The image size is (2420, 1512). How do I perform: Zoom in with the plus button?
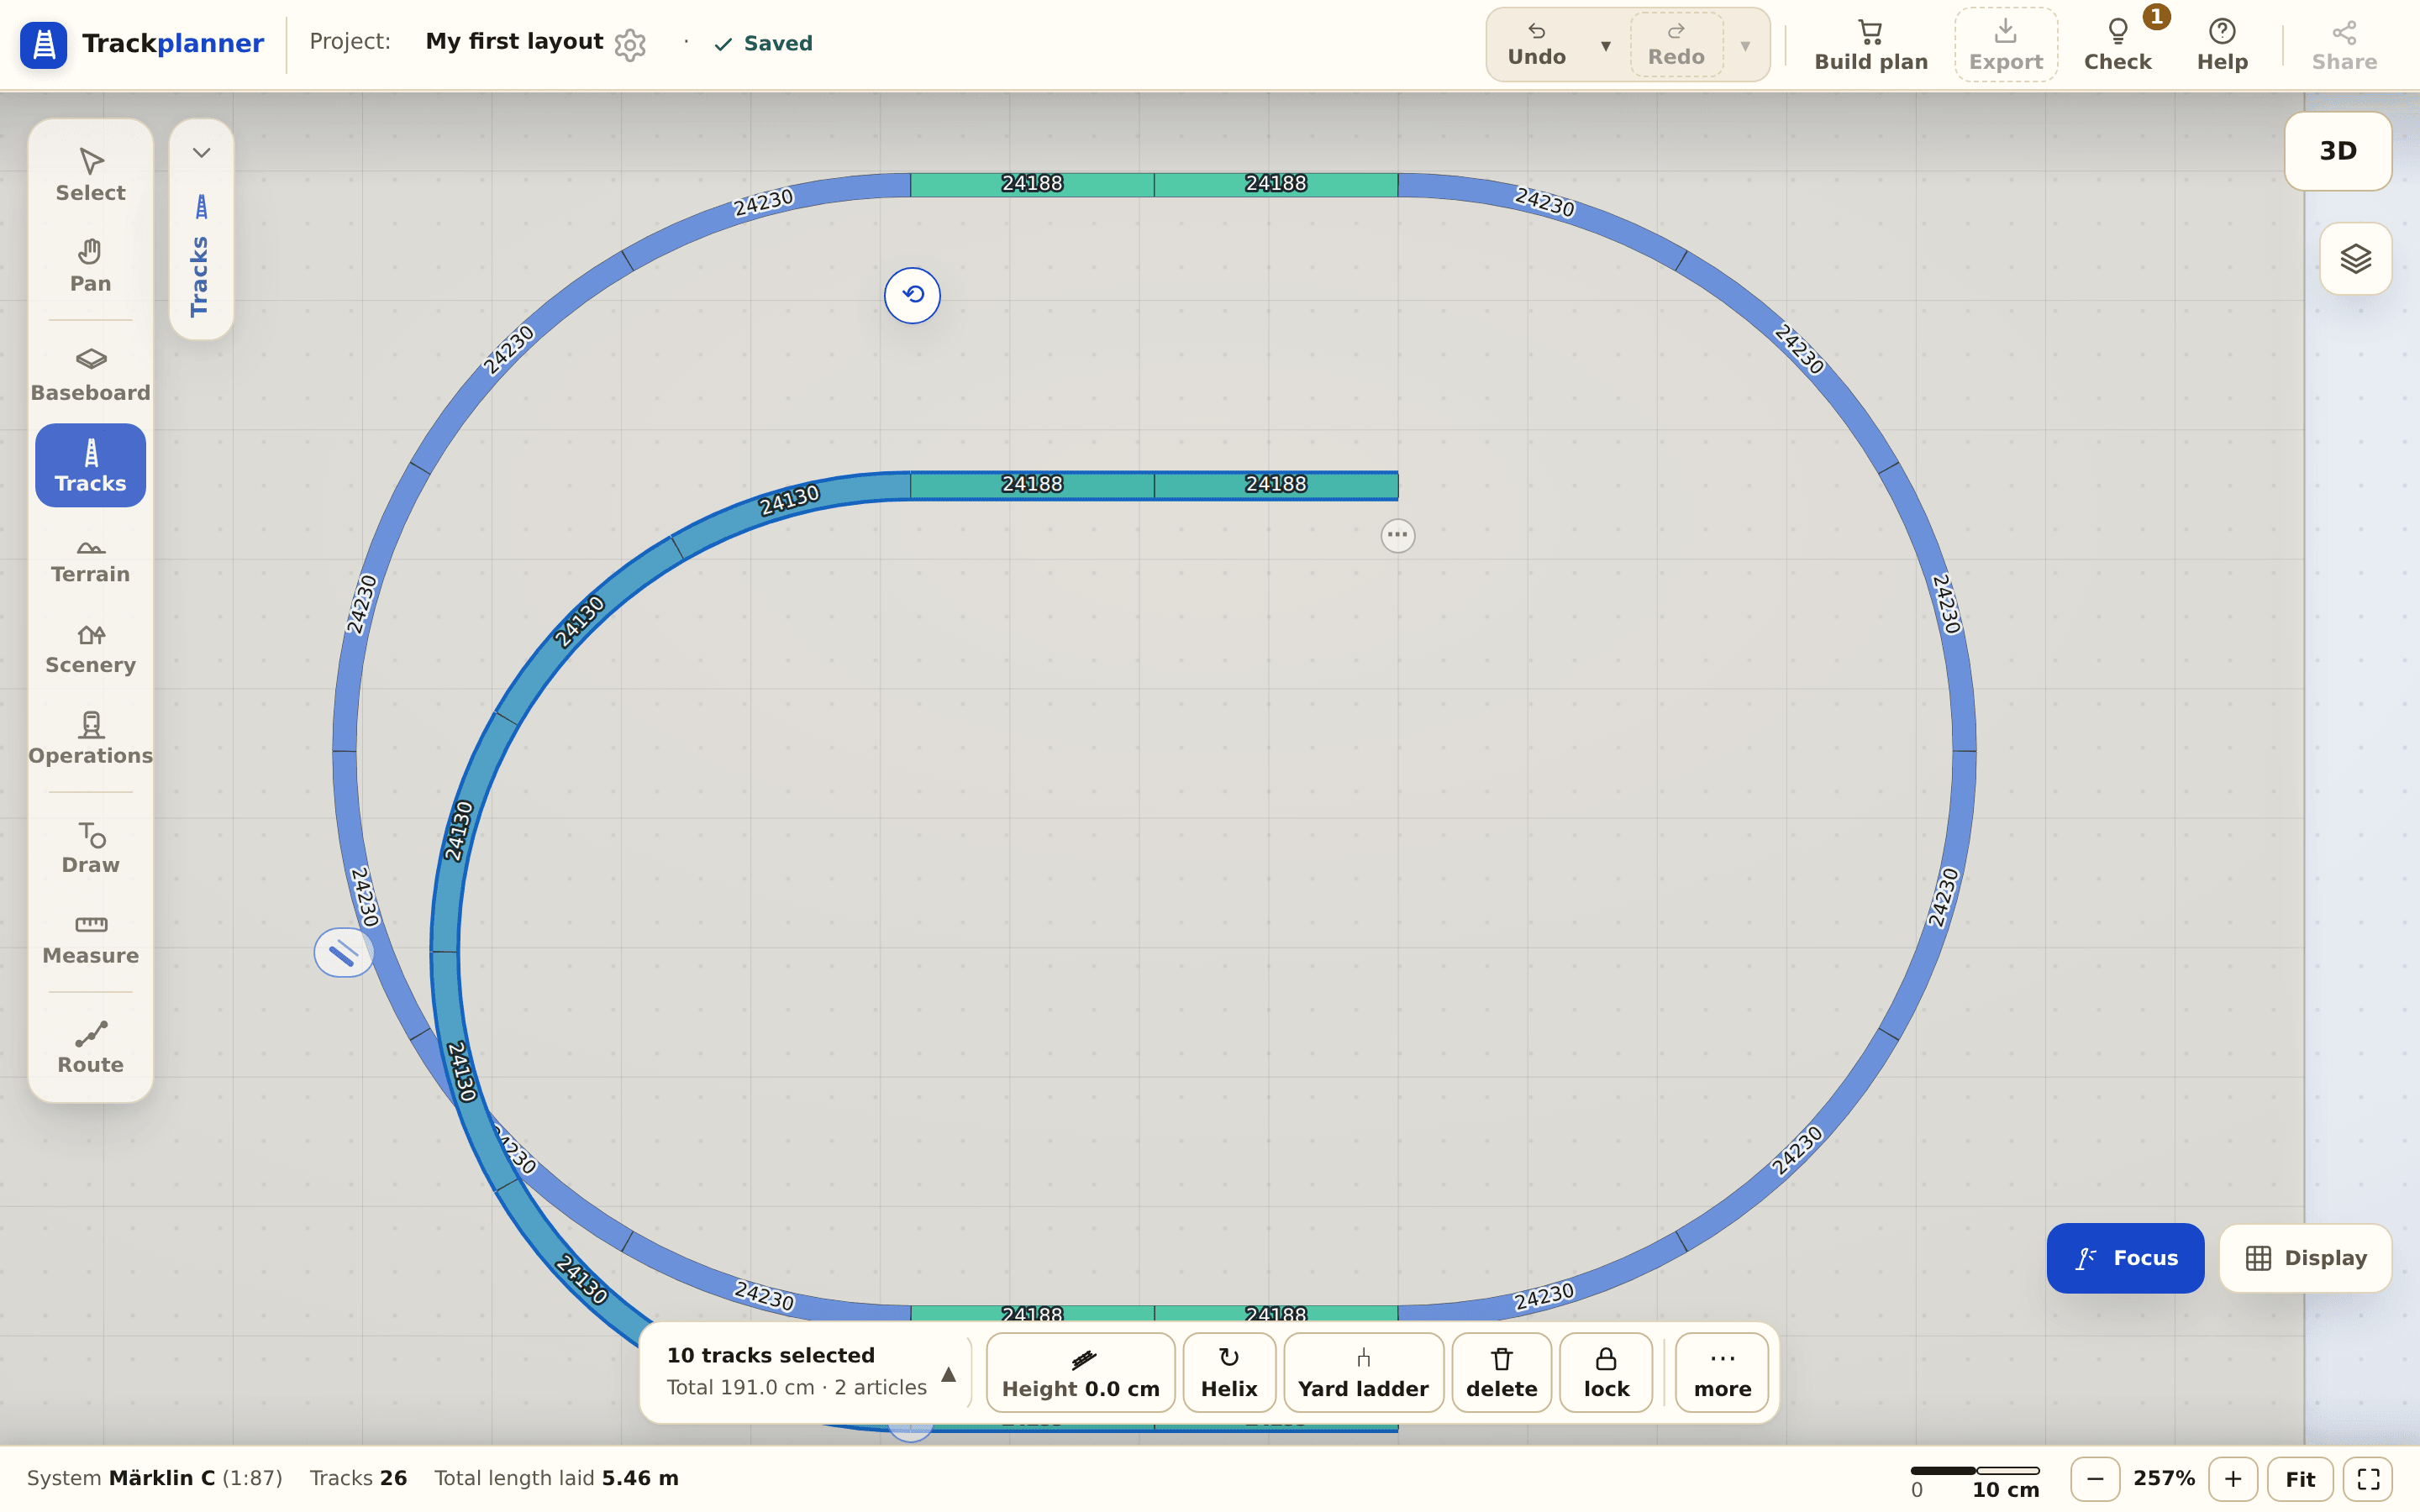click(2233, 1479)
